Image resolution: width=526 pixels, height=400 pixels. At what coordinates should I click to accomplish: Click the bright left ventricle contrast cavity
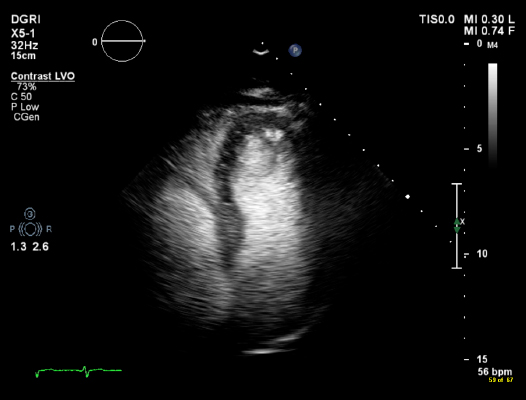(x=268, y=205)
